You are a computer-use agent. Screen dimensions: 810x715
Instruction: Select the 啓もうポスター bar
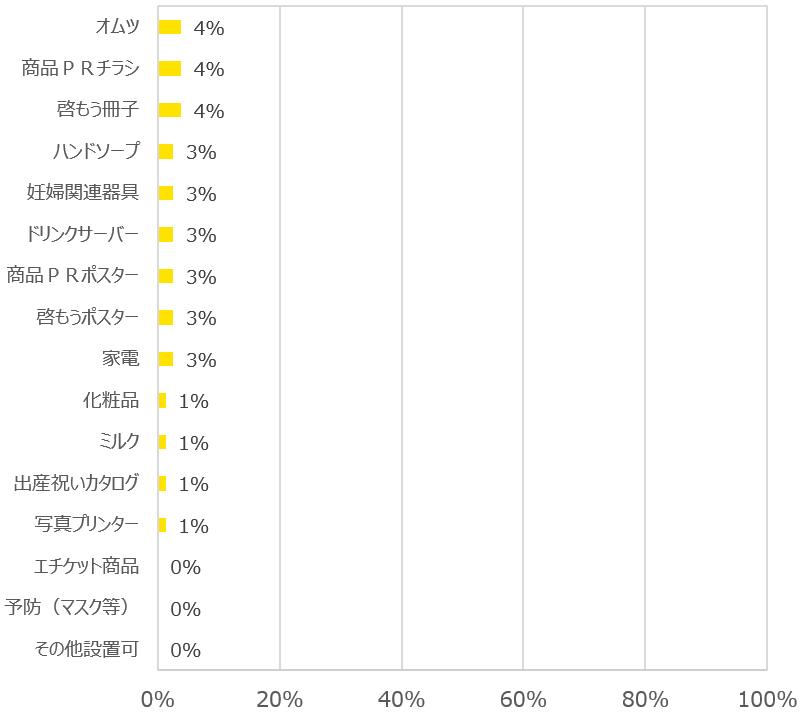point(166,318)
